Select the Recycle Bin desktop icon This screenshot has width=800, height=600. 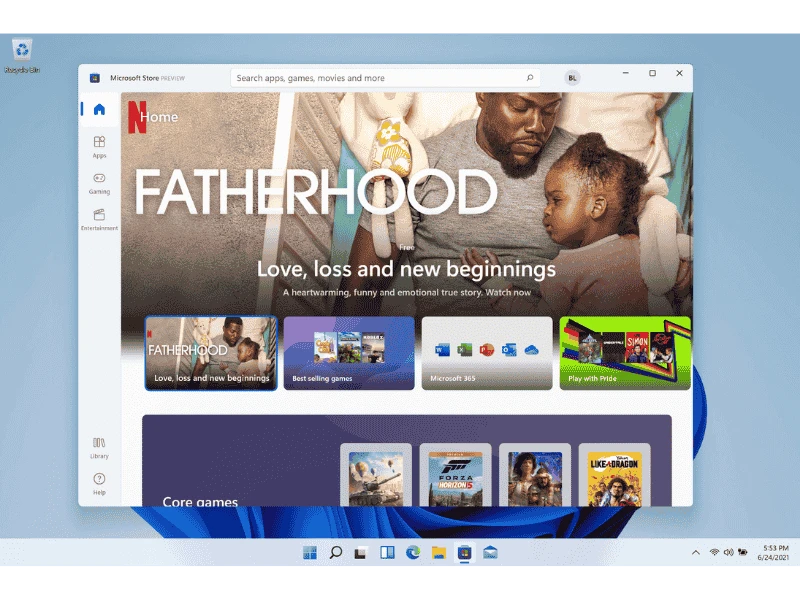(x=22, y=56)
